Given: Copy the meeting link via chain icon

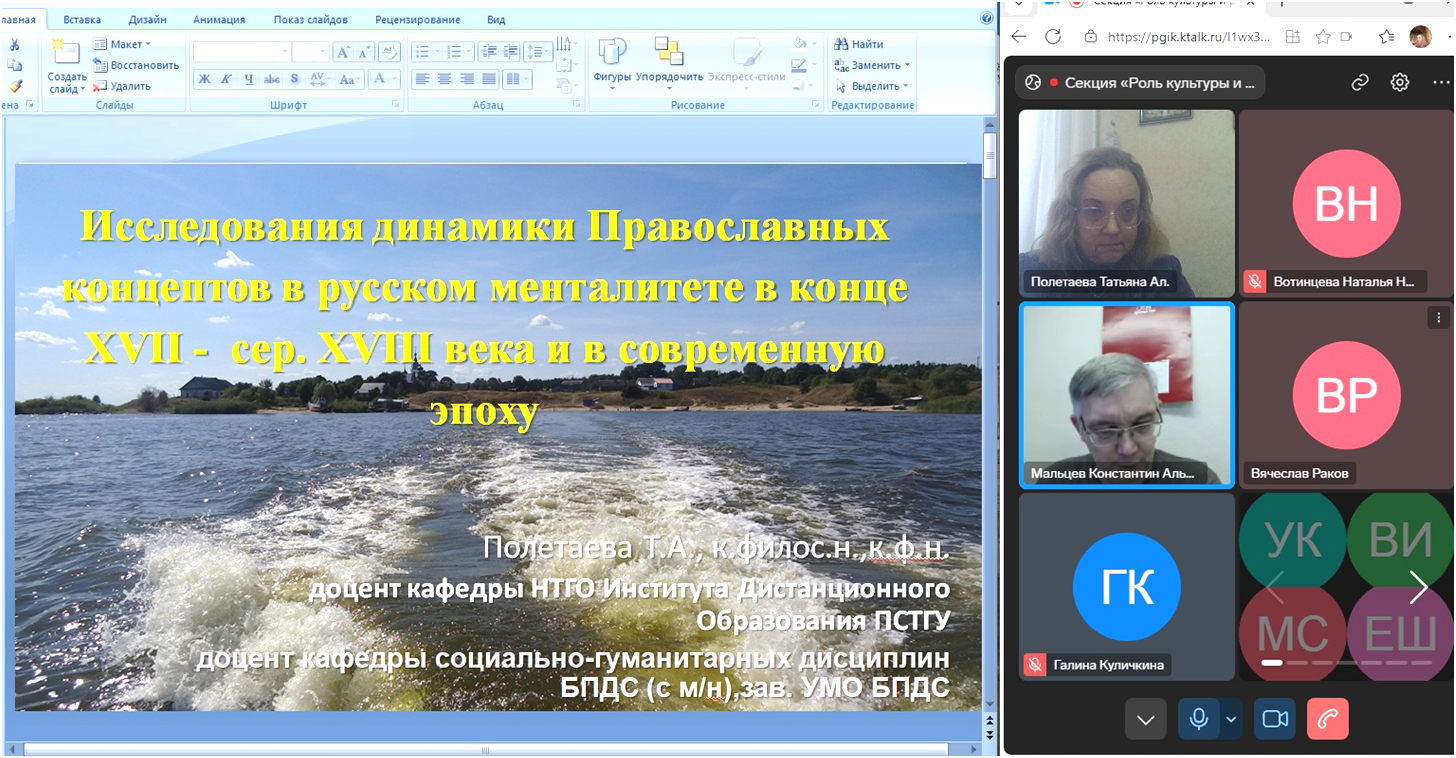Looking at the screenshot, I should 1360,83.
